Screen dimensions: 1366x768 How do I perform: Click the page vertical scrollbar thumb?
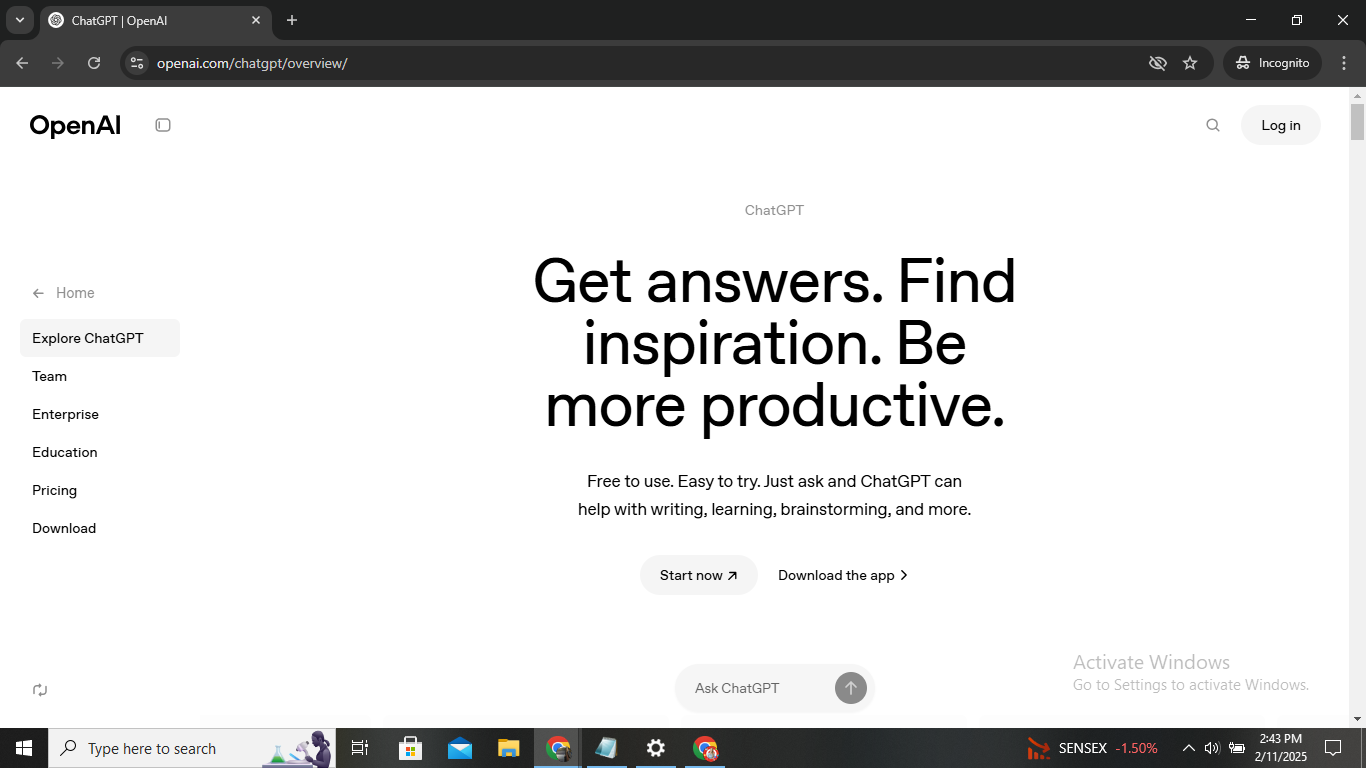coord(1357,121)
